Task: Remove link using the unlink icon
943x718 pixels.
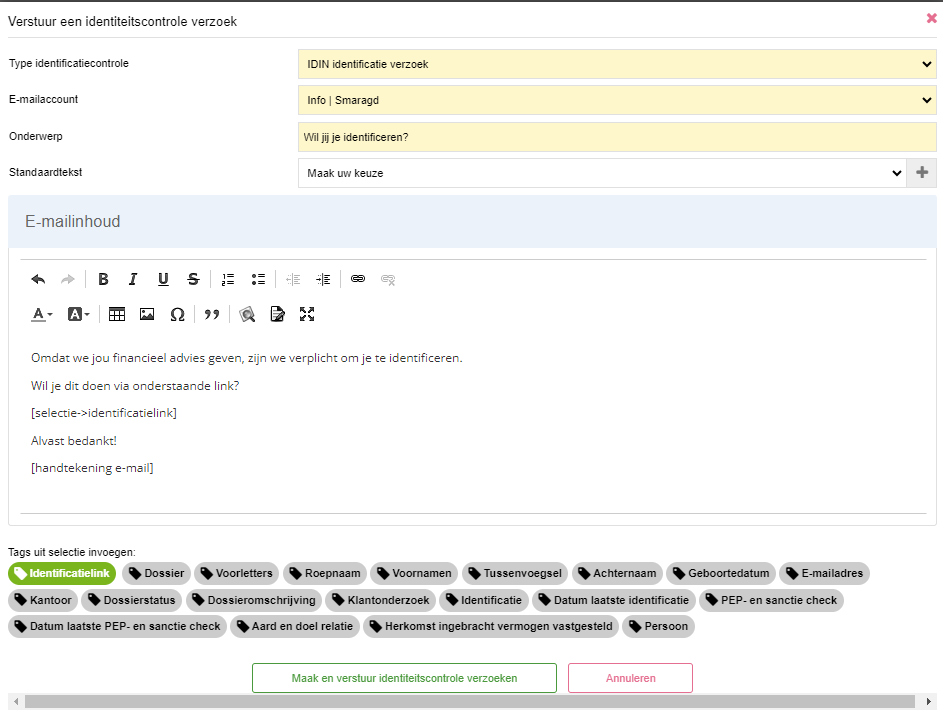Action: point(388,279)
